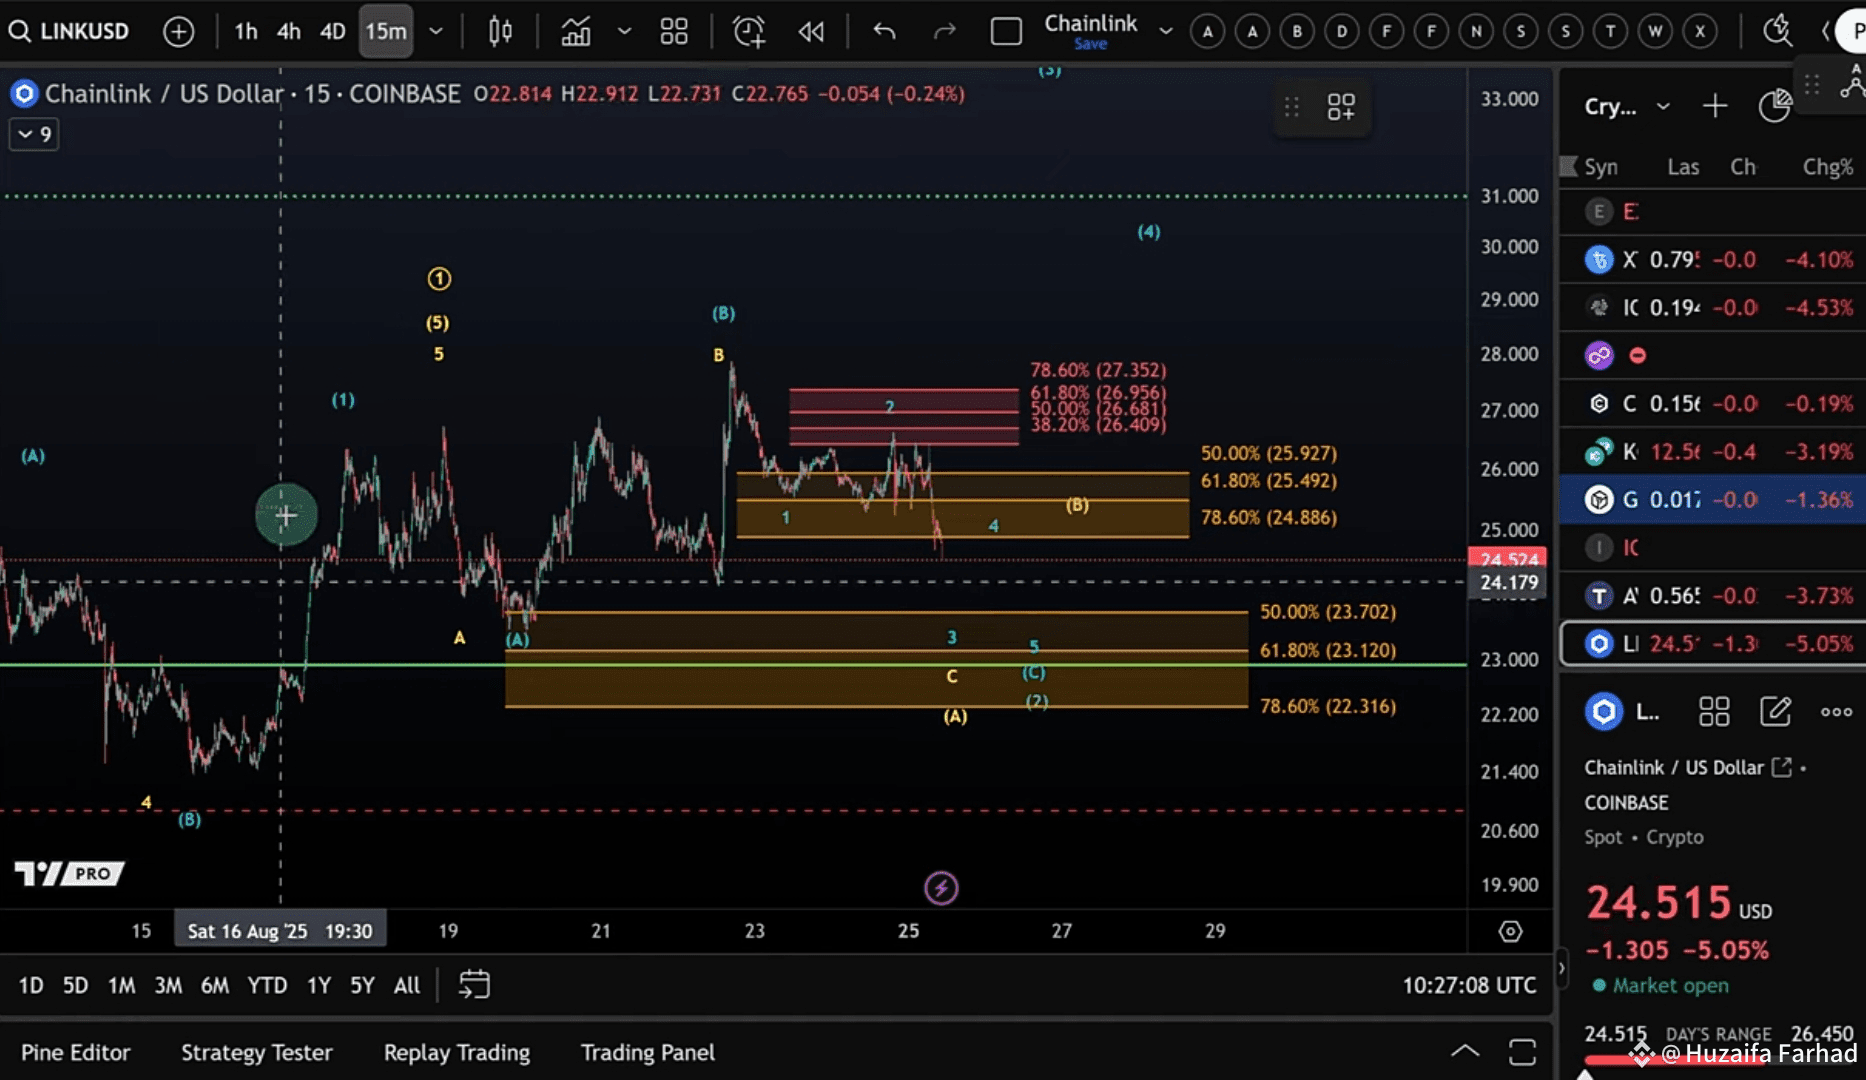
Task: Select the LINK row at -5.05%
Action: (1713, 643)
